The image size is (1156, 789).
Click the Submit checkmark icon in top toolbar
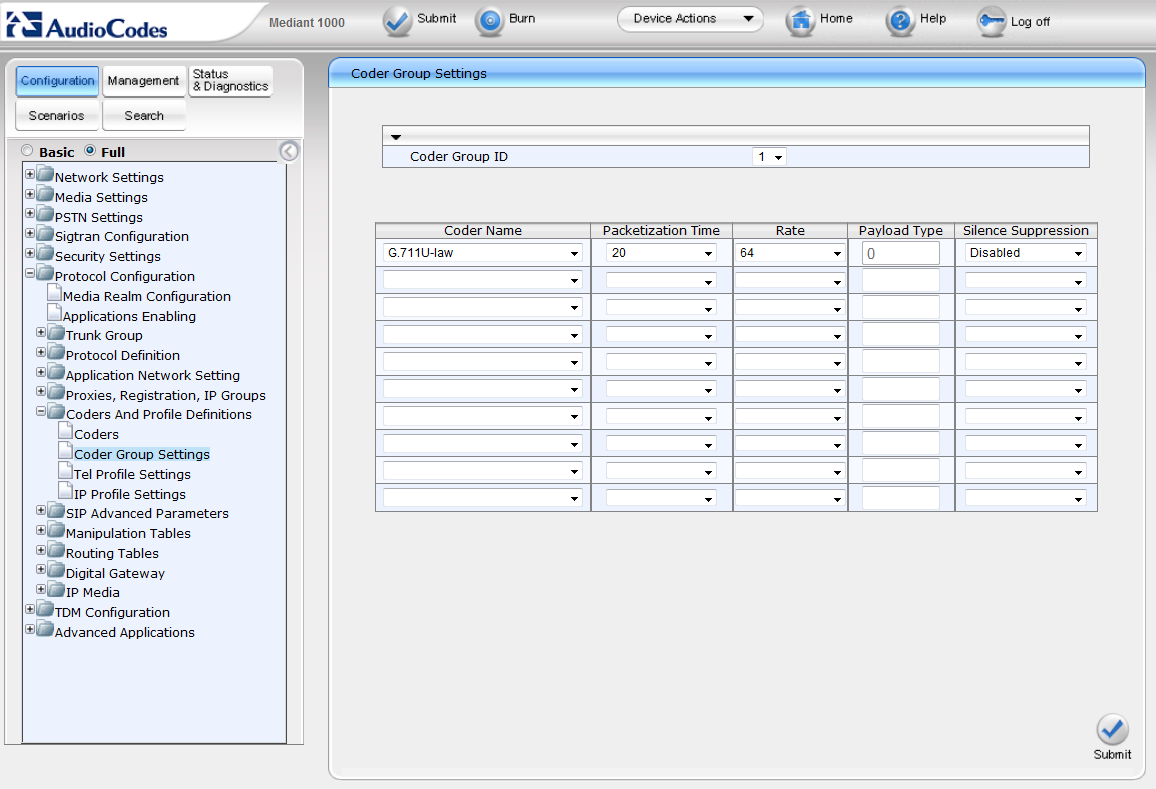coord(397,21)
